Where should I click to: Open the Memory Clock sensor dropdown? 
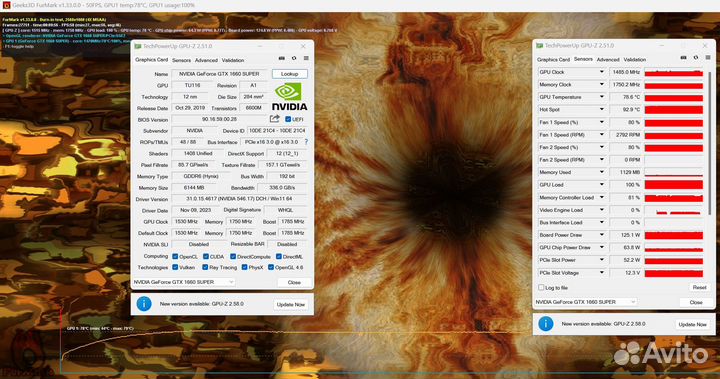(x=602, y=85)
